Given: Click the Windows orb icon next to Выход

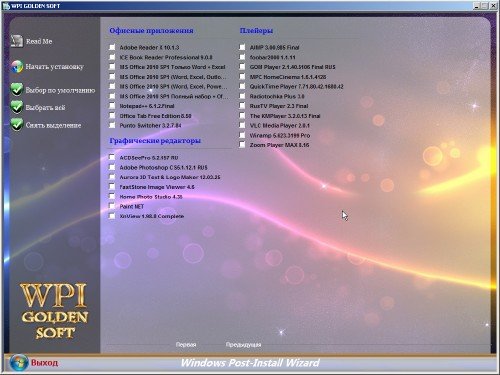Looking at the screenshot, I should point(19,363).
